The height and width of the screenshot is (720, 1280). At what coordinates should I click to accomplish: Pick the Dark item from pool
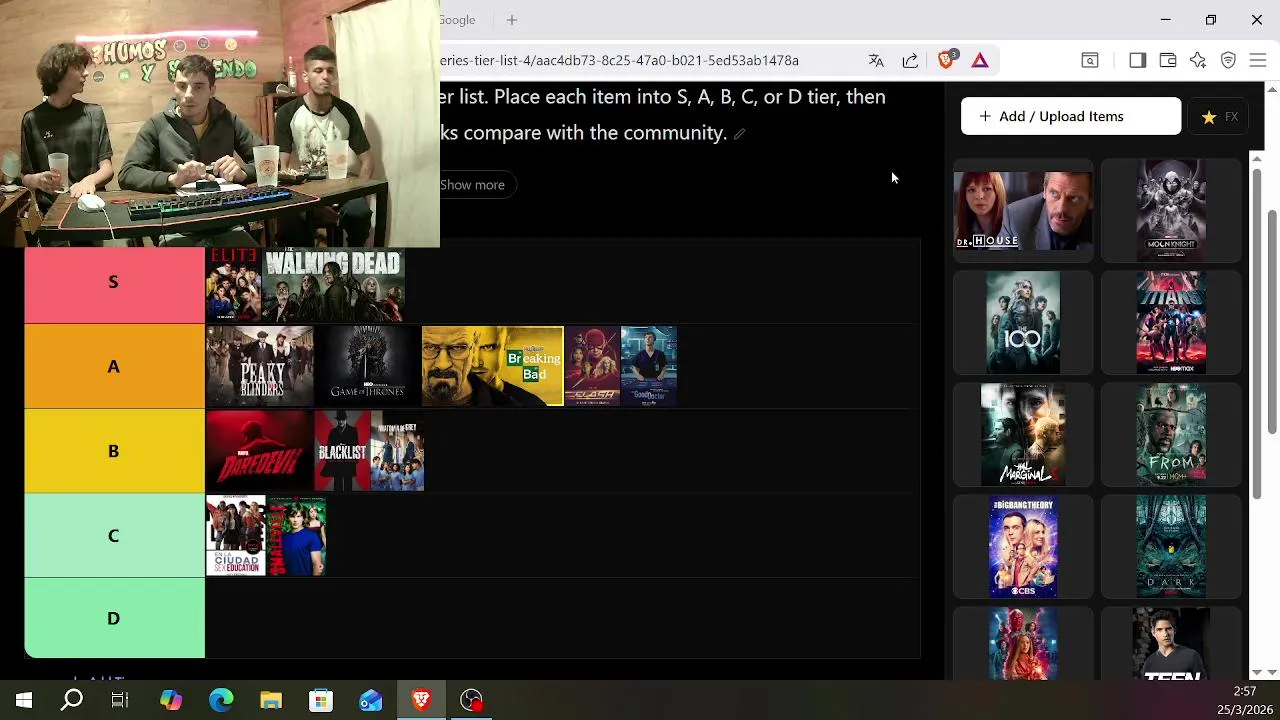coord(1171,547)
